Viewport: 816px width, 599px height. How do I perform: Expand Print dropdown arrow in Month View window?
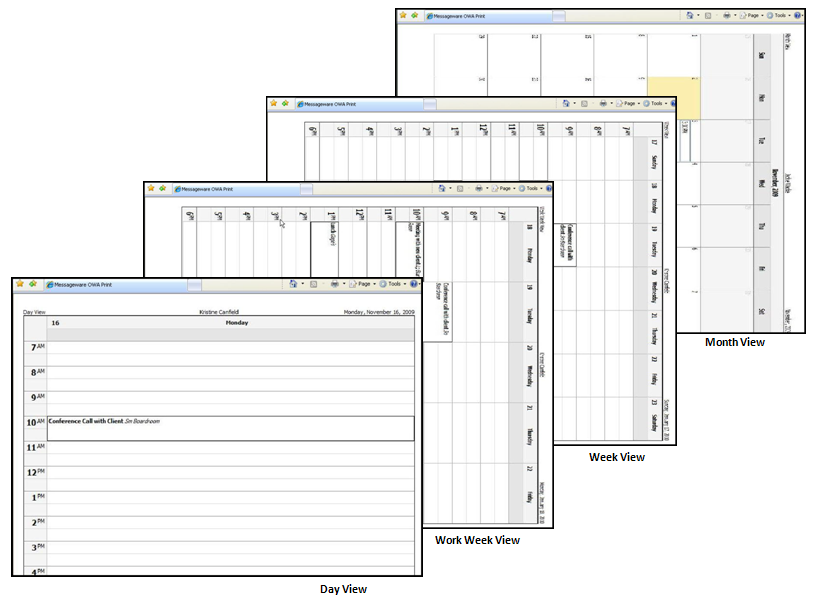[735, 16]
